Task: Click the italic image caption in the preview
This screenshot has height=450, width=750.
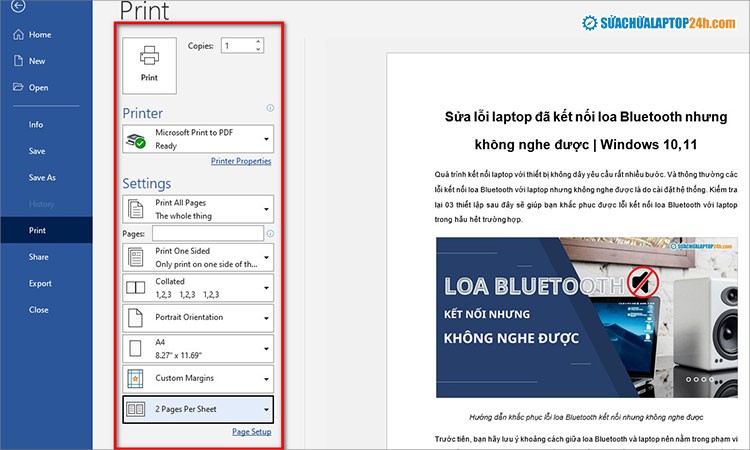Action: 586,417
